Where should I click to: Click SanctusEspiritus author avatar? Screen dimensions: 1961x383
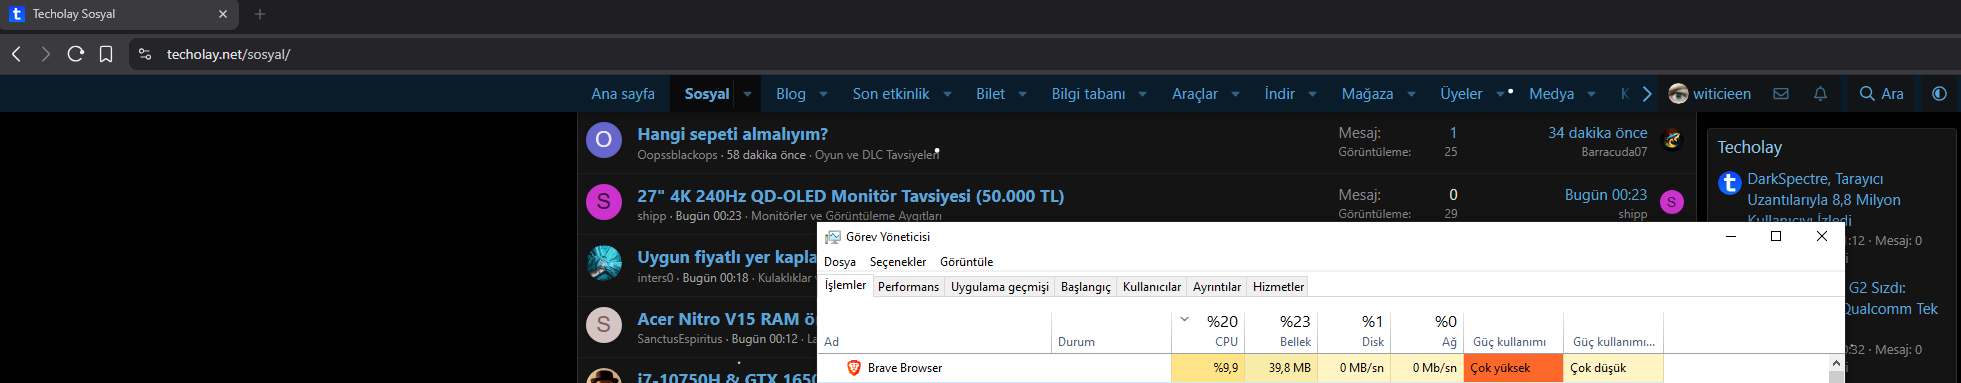pos(604,325)
